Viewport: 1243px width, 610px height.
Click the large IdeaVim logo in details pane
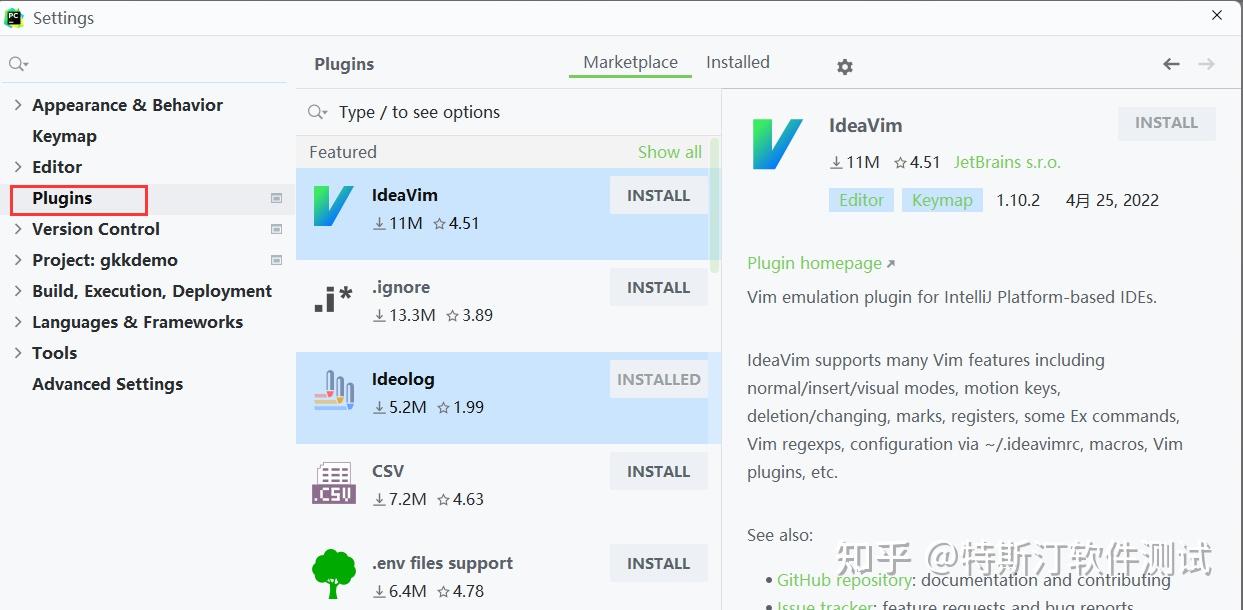(x=777, y=143)
